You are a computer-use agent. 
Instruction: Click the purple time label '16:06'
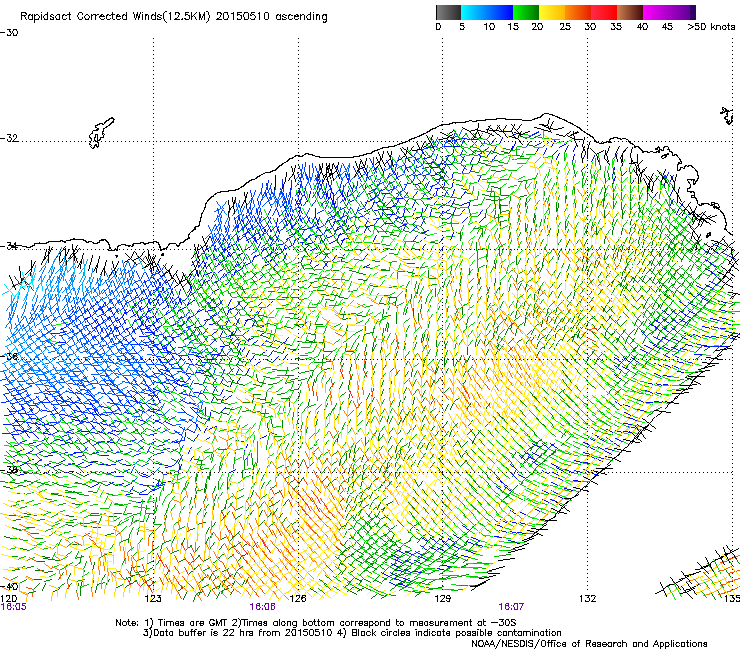pos(262,607)
